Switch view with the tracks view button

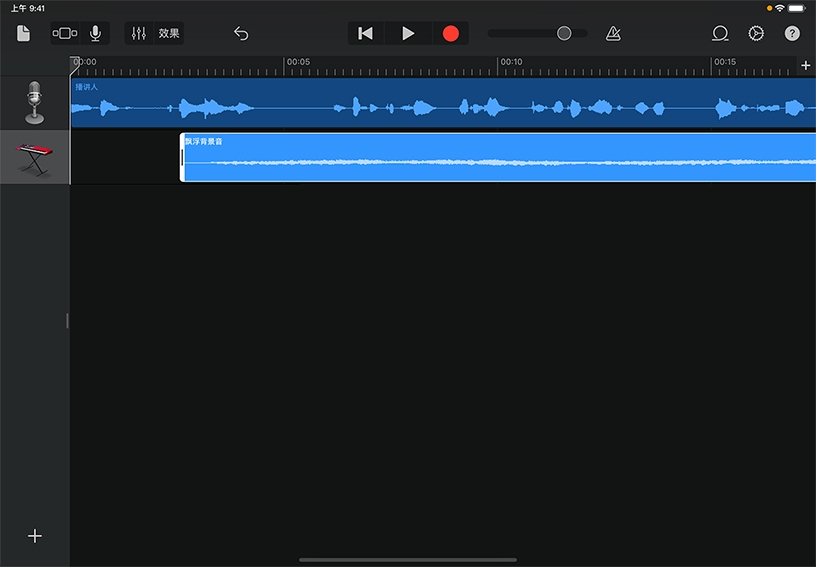[63, 33]
